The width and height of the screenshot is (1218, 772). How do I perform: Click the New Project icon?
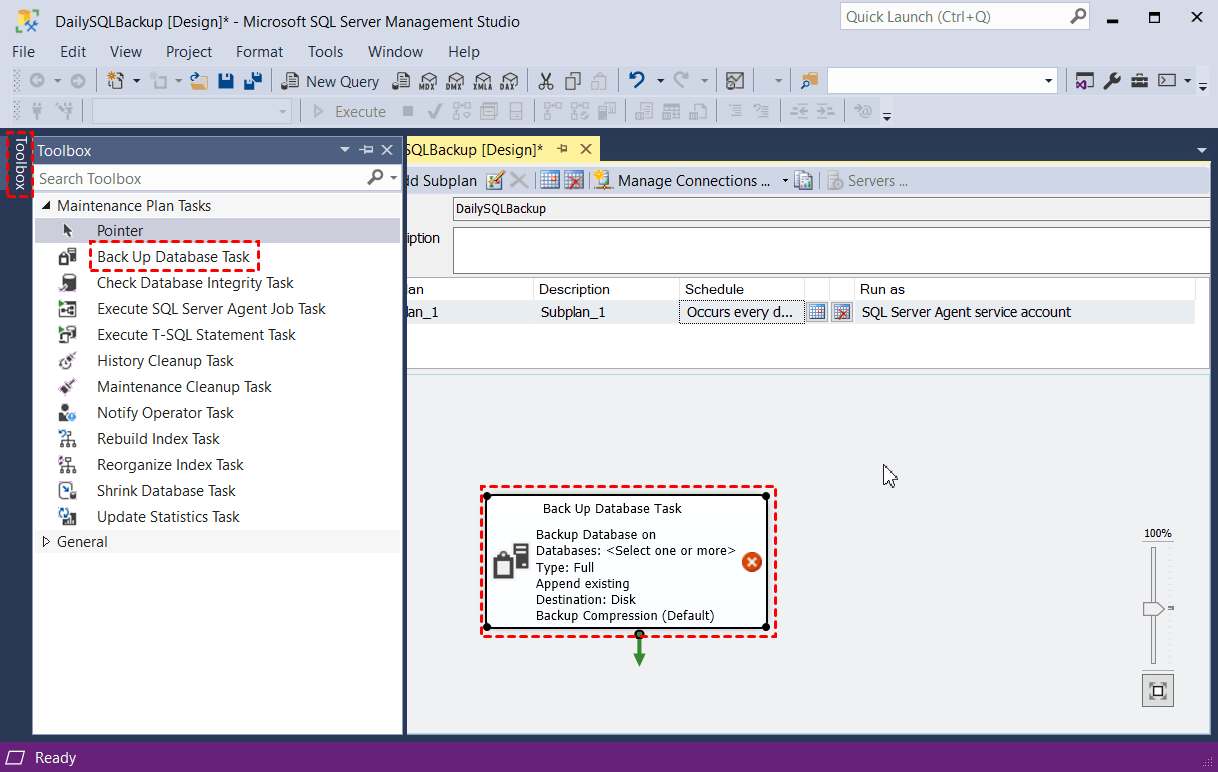click(115, 81)
